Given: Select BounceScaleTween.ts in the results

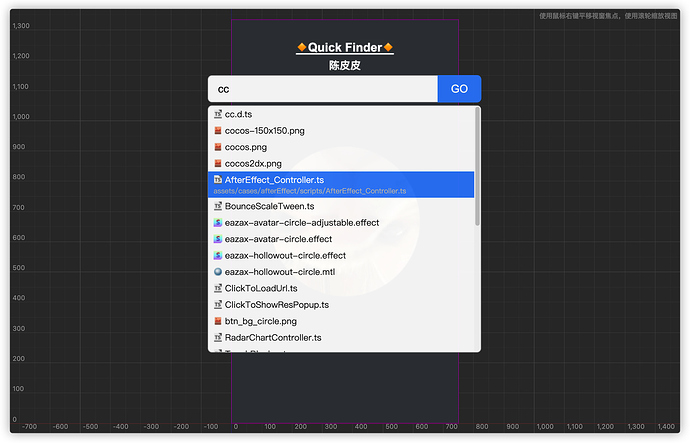Looking at the screenshot, I should click(x=341, y=206).
